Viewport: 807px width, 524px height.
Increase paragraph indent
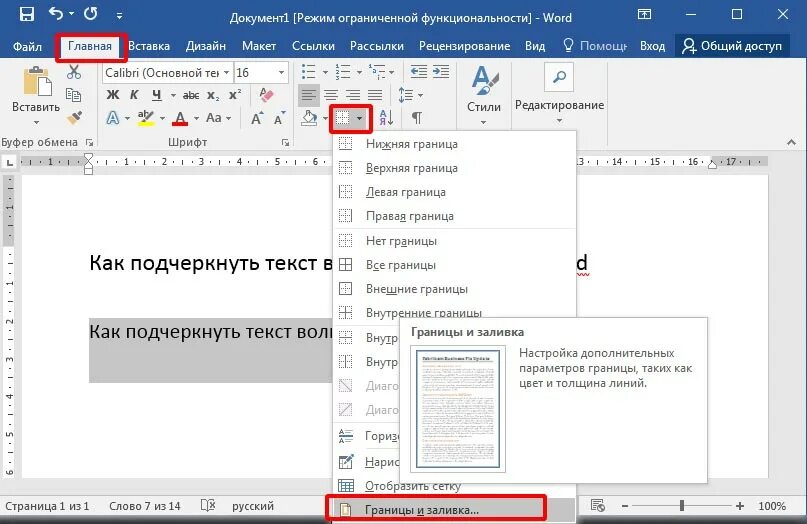click(441, 72)
